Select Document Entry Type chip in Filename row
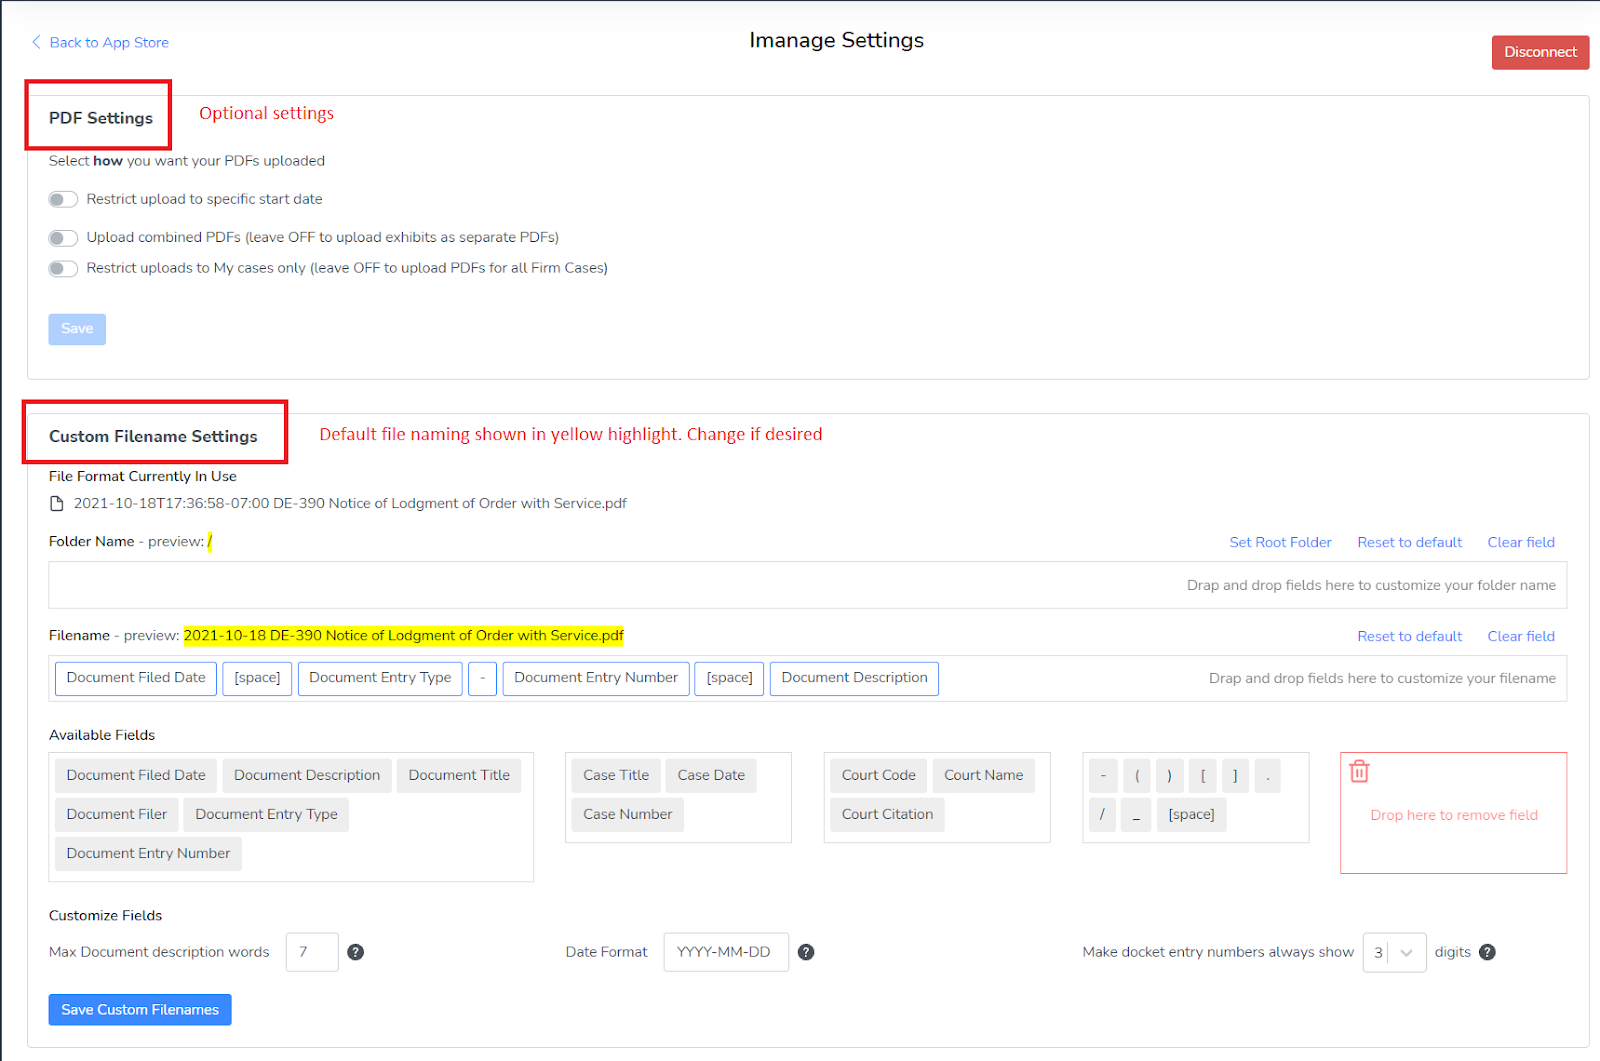 380,678
